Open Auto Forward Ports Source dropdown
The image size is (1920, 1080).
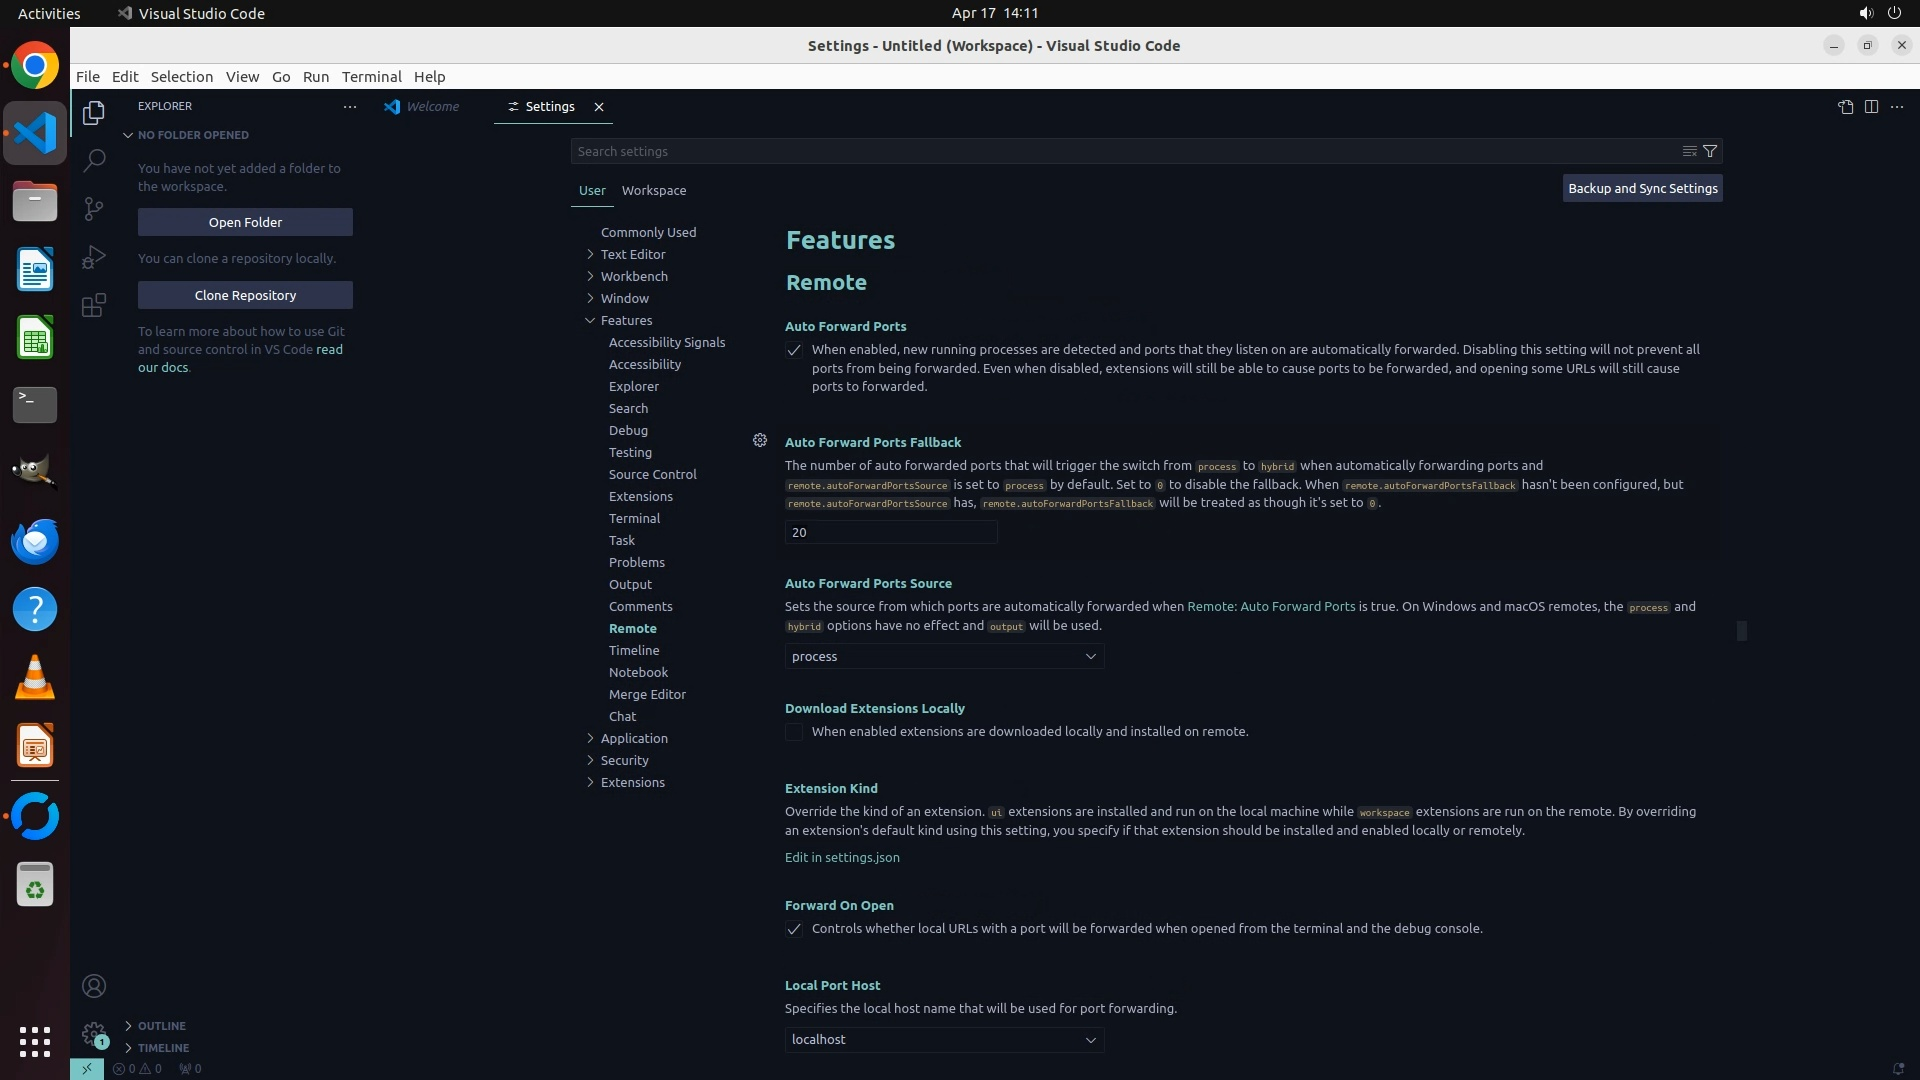(944, 657)
